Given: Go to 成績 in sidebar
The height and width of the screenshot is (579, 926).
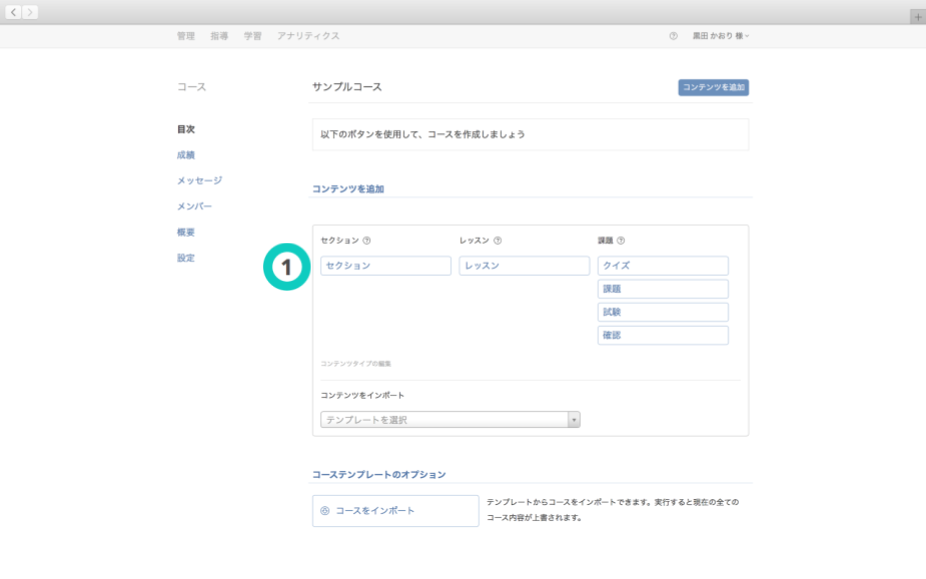Looking at the screenshot, I should coord(186,155).
